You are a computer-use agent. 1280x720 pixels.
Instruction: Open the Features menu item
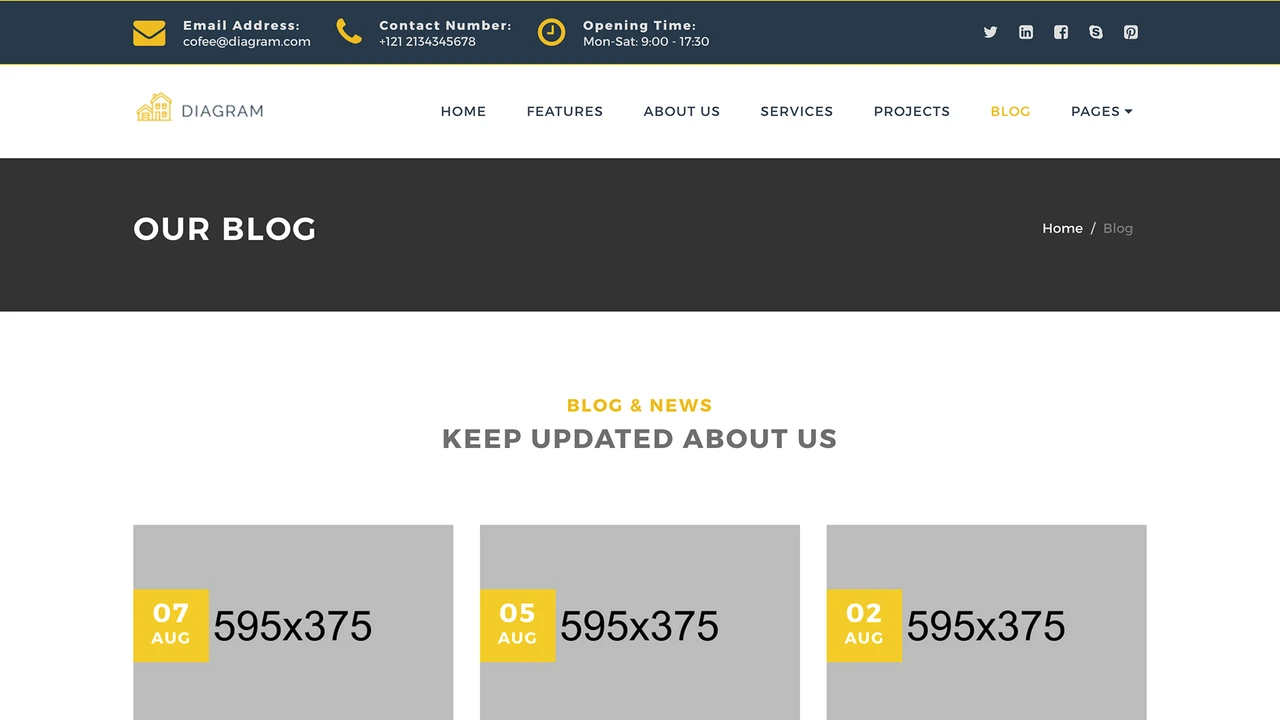(x=565, y=111)
